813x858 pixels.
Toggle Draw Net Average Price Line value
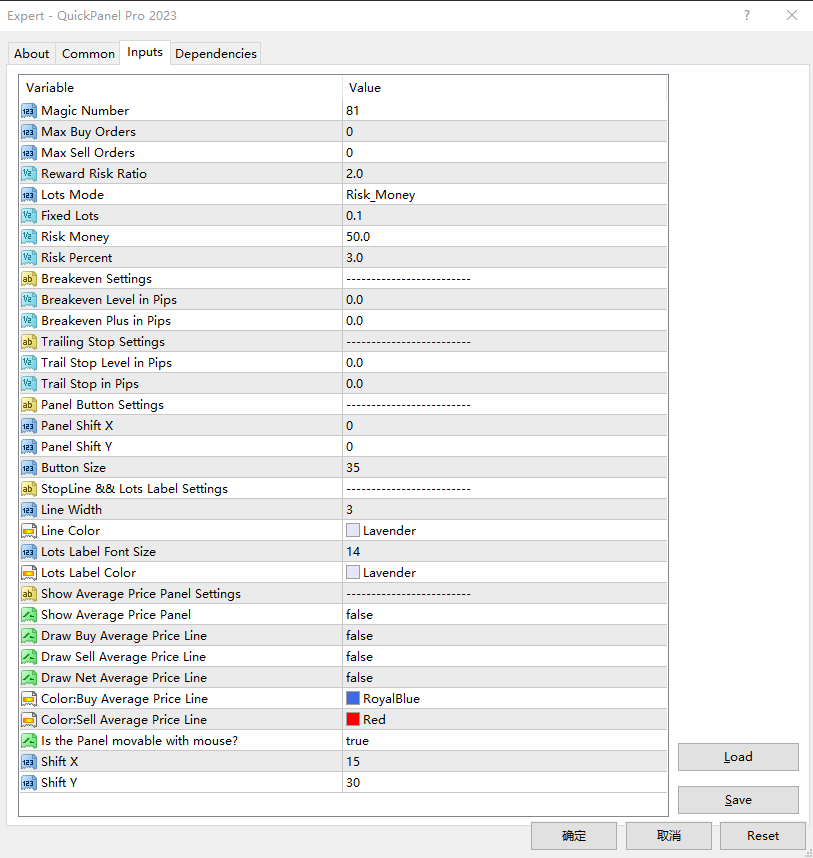(x=504, y=677)
